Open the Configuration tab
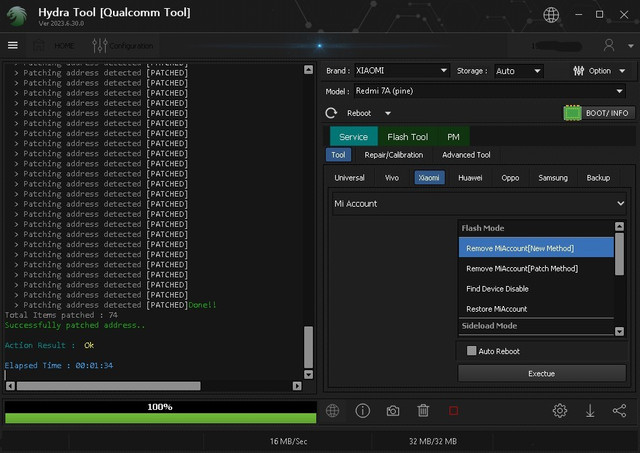Image resolution: width=640 pixels, height=453 pixels. pos(123,45)
